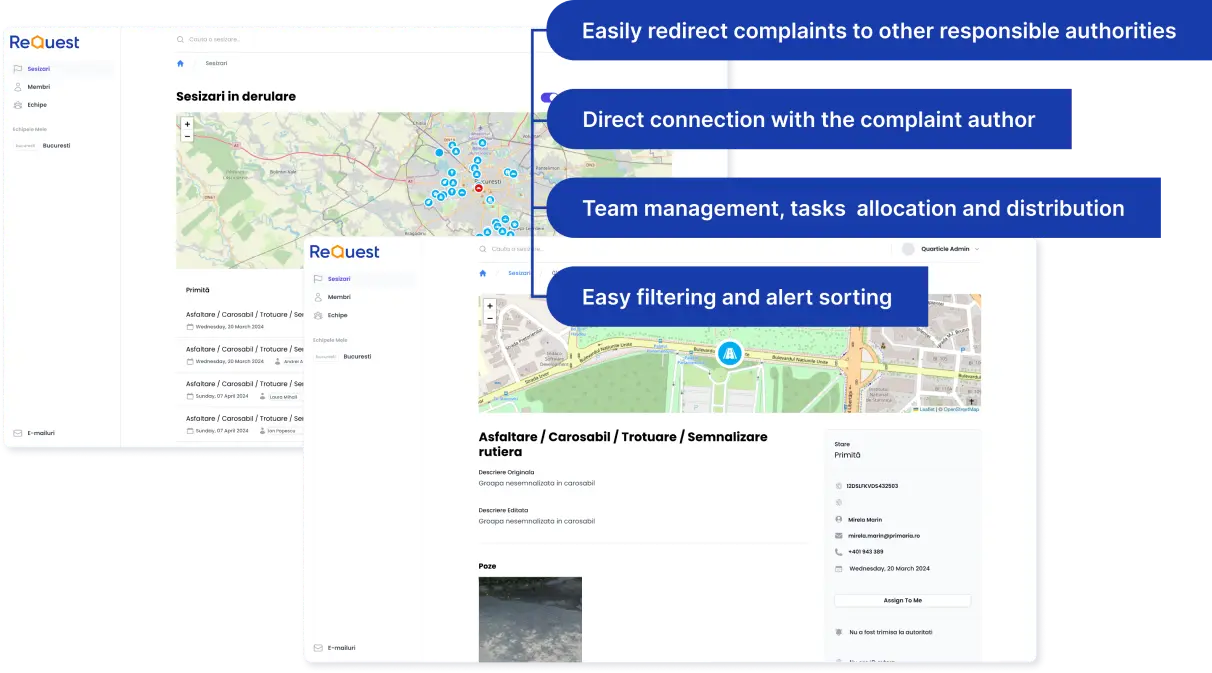Image resolution: width=1212 pixels, height=673 pixels.
Task: Zoom out on the complaint detail map
Action: pos(490,318)
